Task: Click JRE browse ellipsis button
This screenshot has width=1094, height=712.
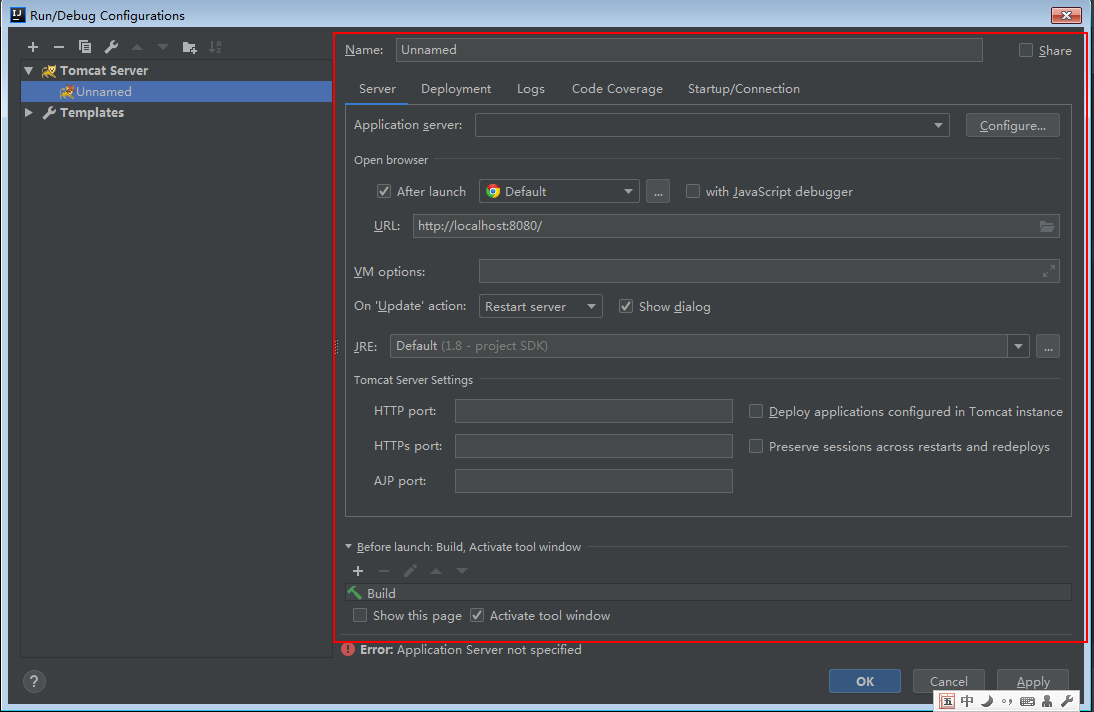Action: coord(1048,346)
